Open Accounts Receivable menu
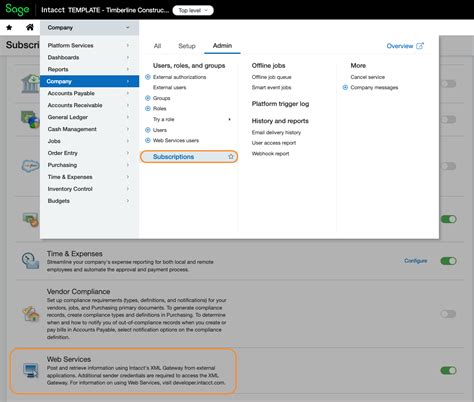 [89, 105]
